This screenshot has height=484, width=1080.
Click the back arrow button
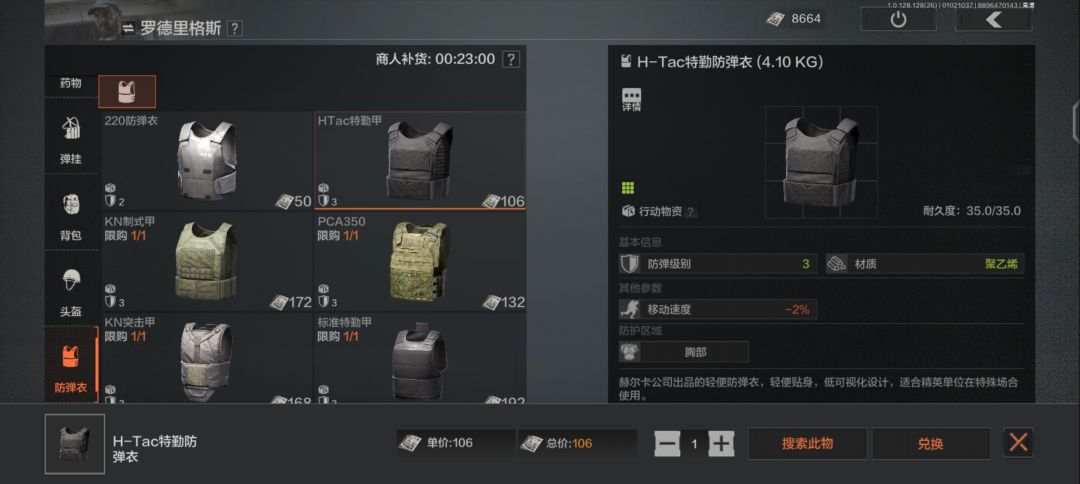pos(993,20)
